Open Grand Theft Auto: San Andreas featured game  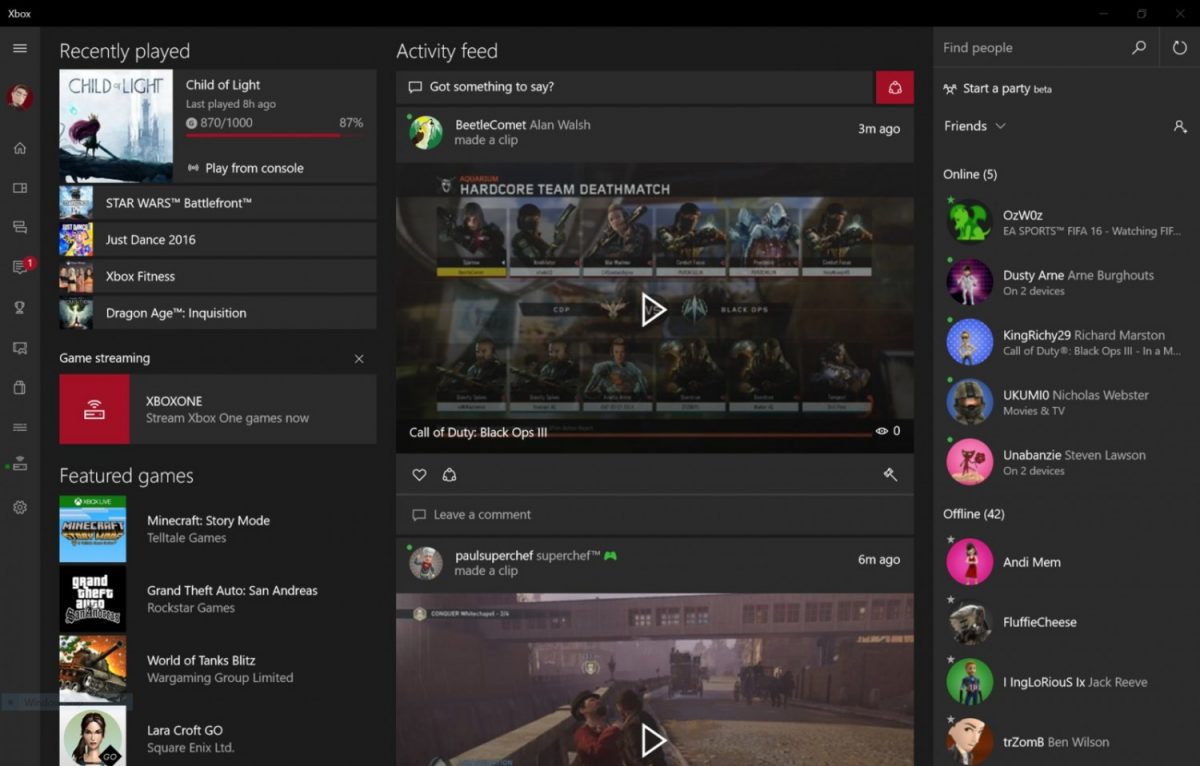pos(218,599)
